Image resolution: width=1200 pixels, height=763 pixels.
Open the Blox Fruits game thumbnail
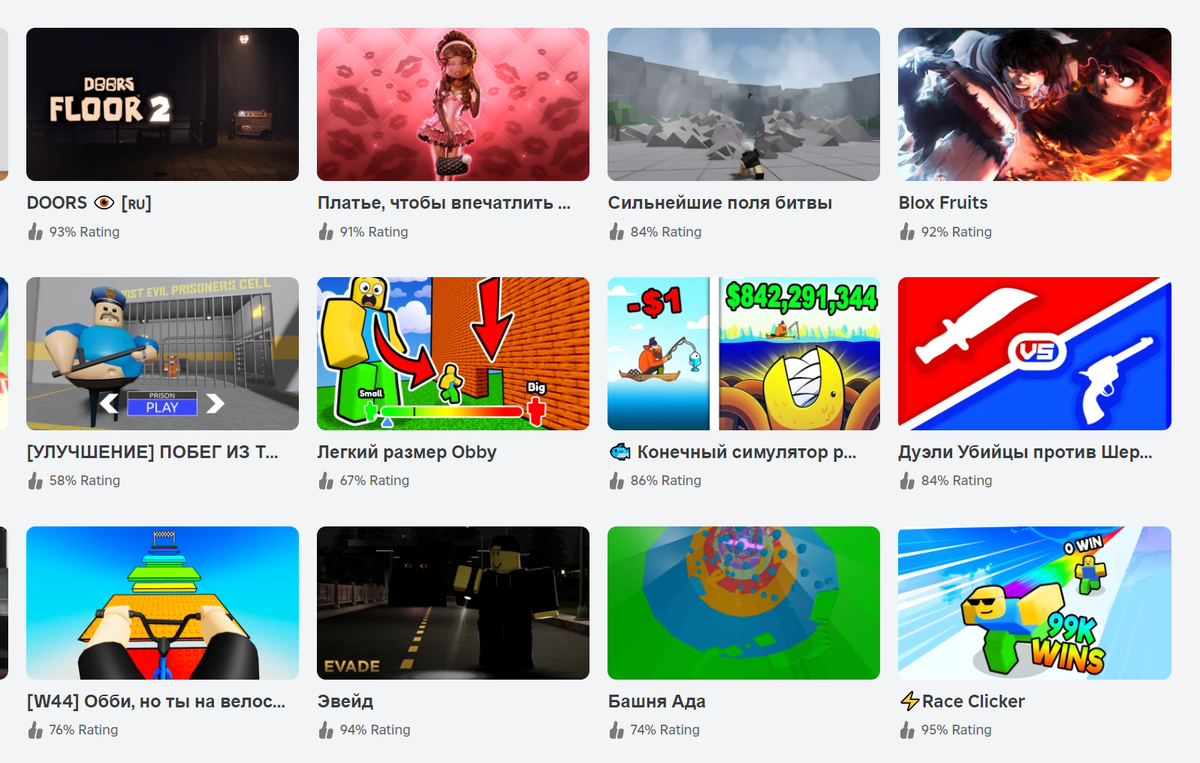1034,104
